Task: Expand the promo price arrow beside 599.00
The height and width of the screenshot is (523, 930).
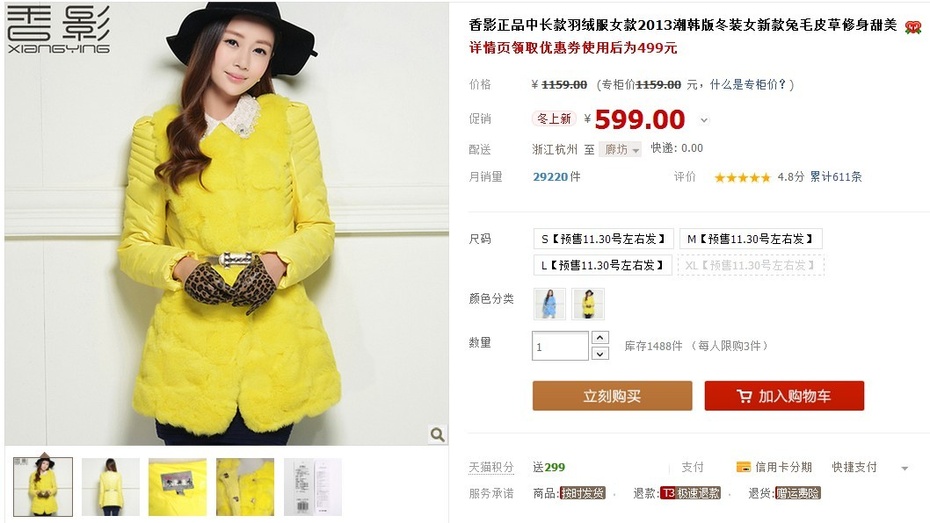Action: tap(704, 120)
